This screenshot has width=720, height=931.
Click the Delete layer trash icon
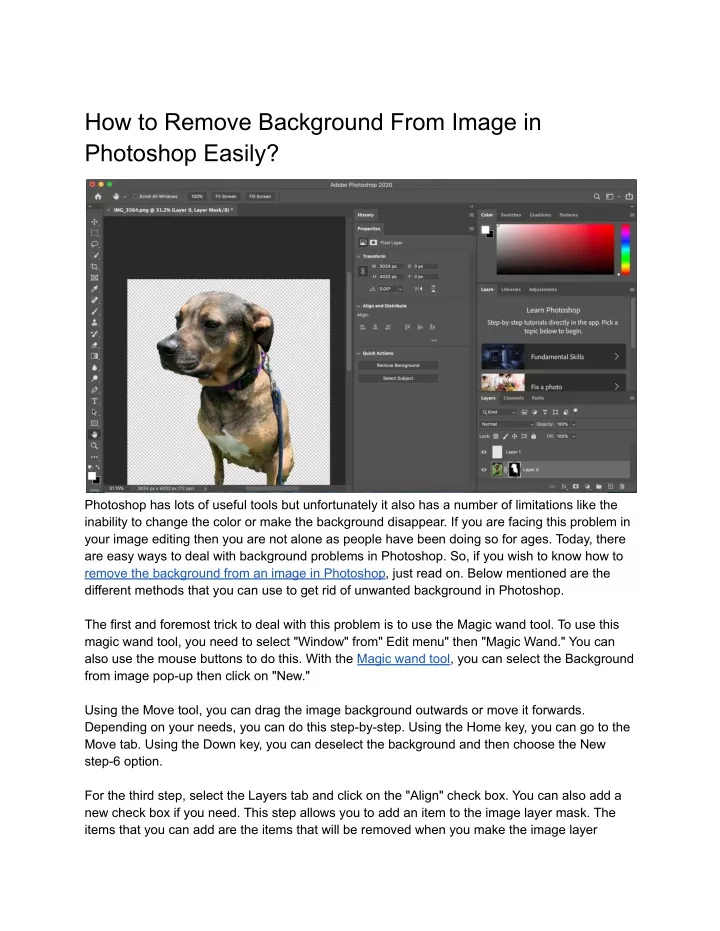pos(622,486)
